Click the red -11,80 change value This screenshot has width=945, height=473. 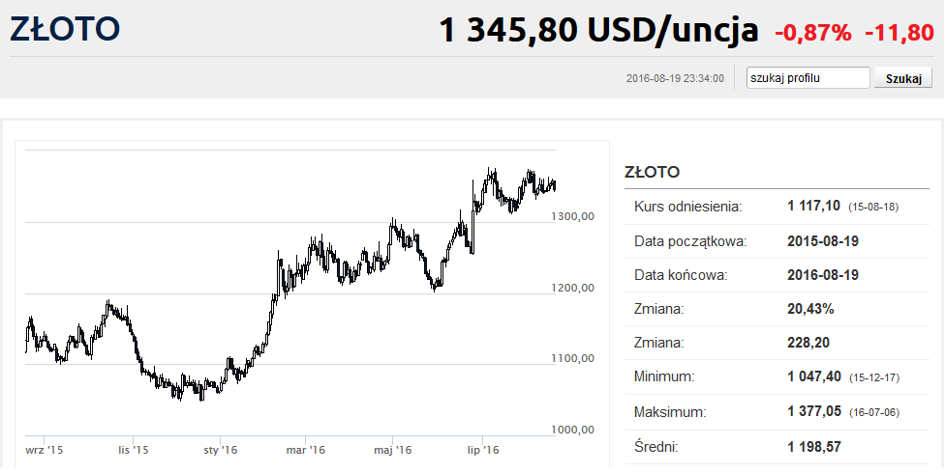click(899, 33)
